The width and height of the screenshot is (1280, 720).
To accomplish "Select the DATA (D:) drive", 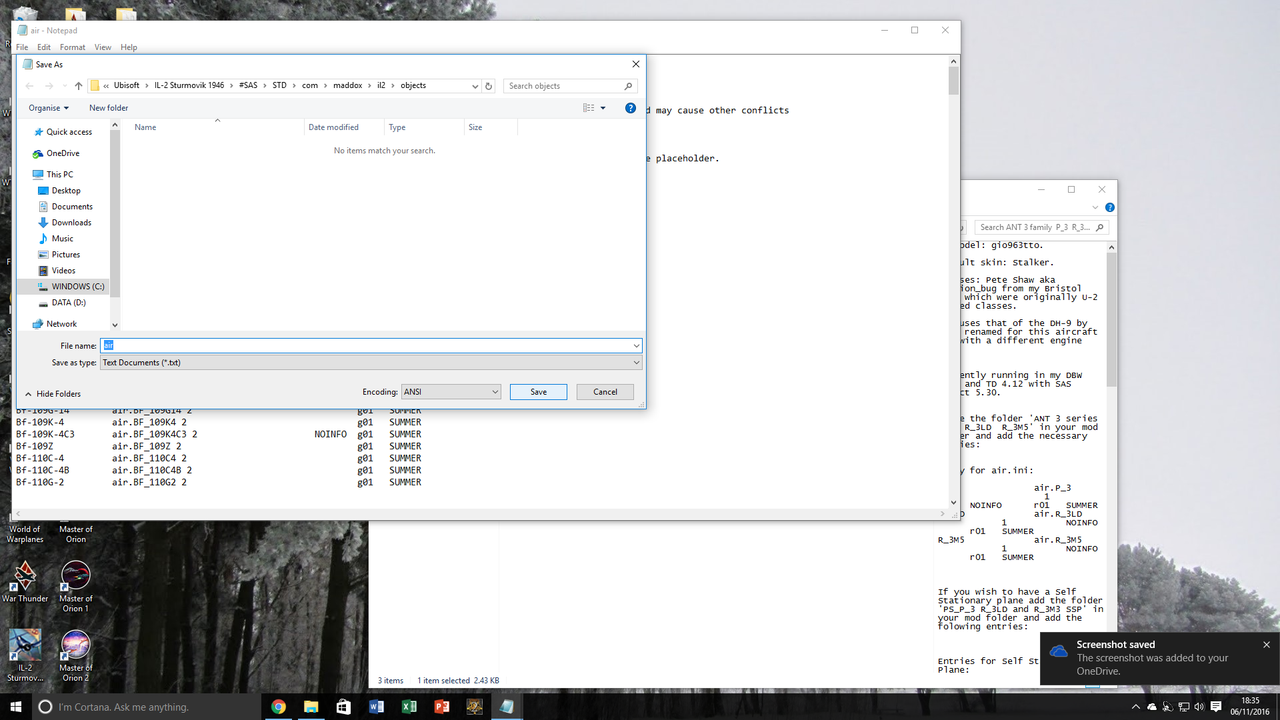I will 68,302.
